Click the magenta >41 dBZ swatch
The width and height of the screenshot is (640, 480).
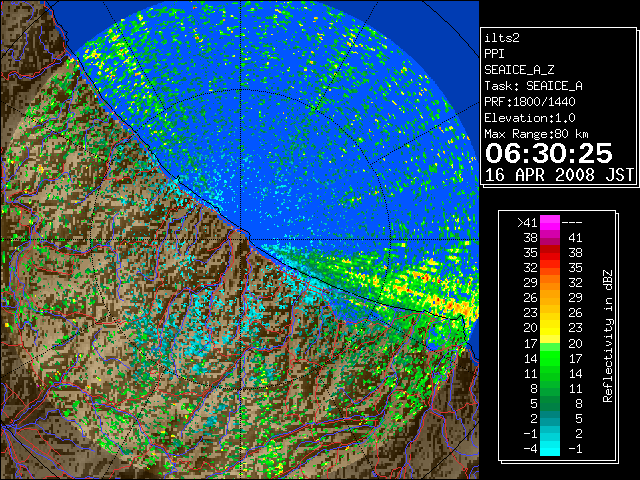point(550,222)
